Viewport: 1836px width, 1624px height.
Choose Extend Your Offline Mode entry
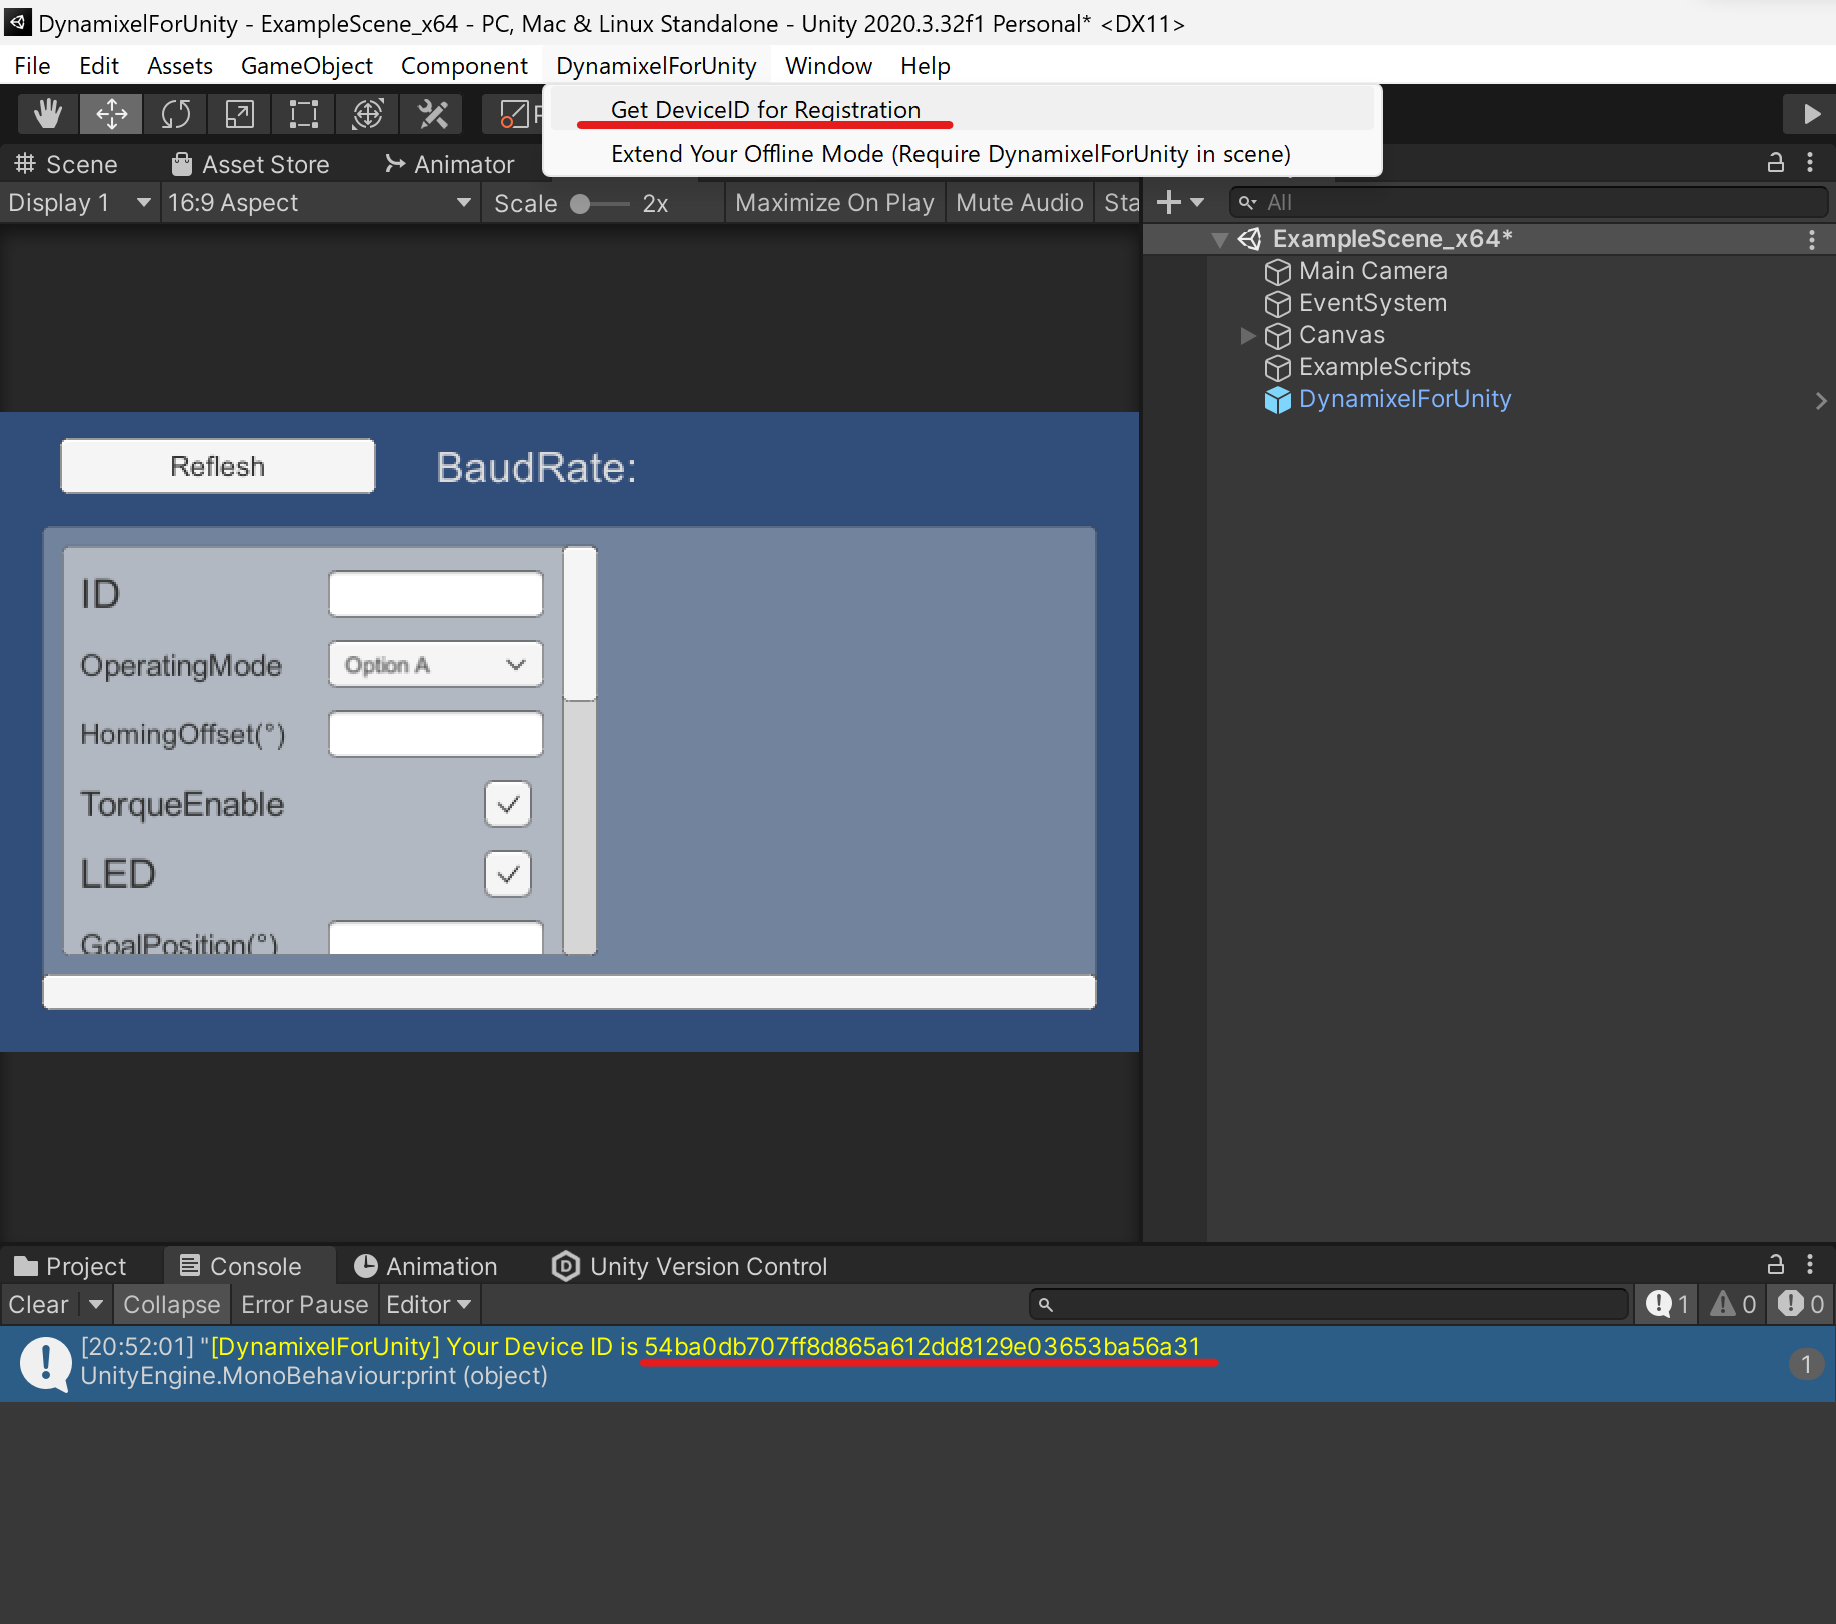(x=962, y=154)
